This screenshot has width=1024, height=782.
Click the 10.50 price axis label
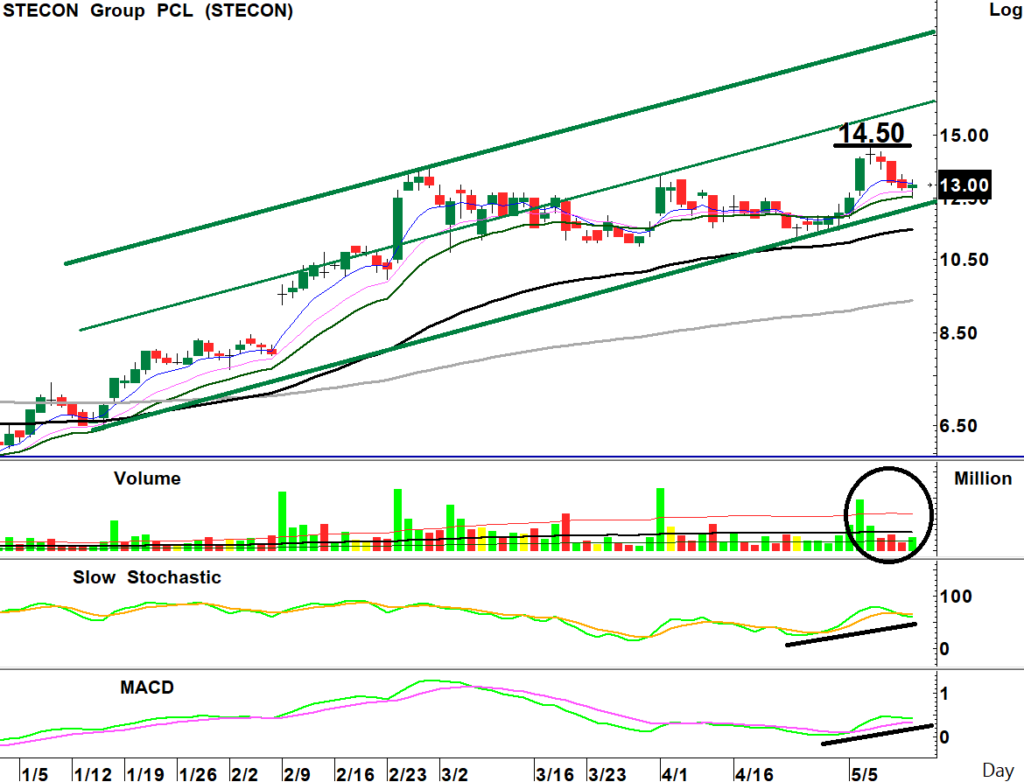click(x=963, y=259)
